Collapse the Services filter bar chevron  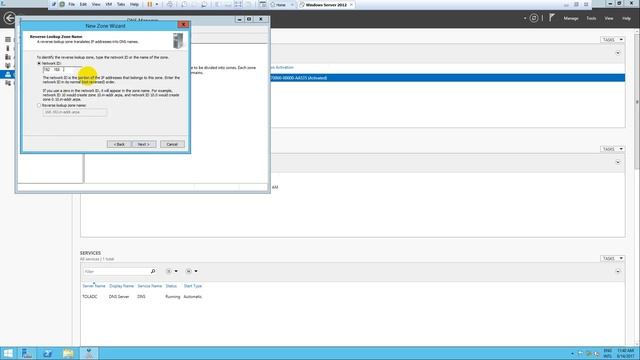618,271
